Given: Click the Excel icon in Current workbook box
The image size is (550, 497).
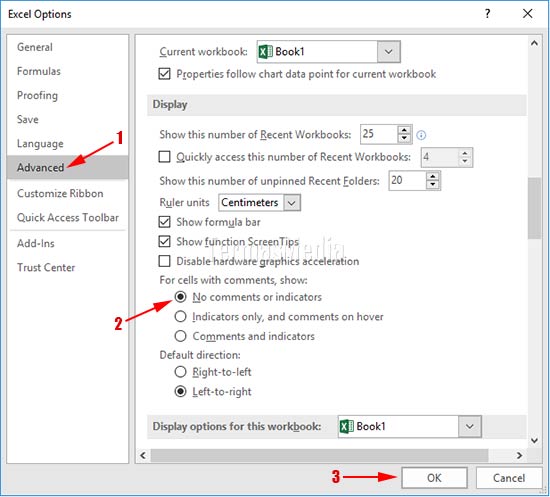Looking at the screenshot, I should pyautogui.click(x=266, y=52).
